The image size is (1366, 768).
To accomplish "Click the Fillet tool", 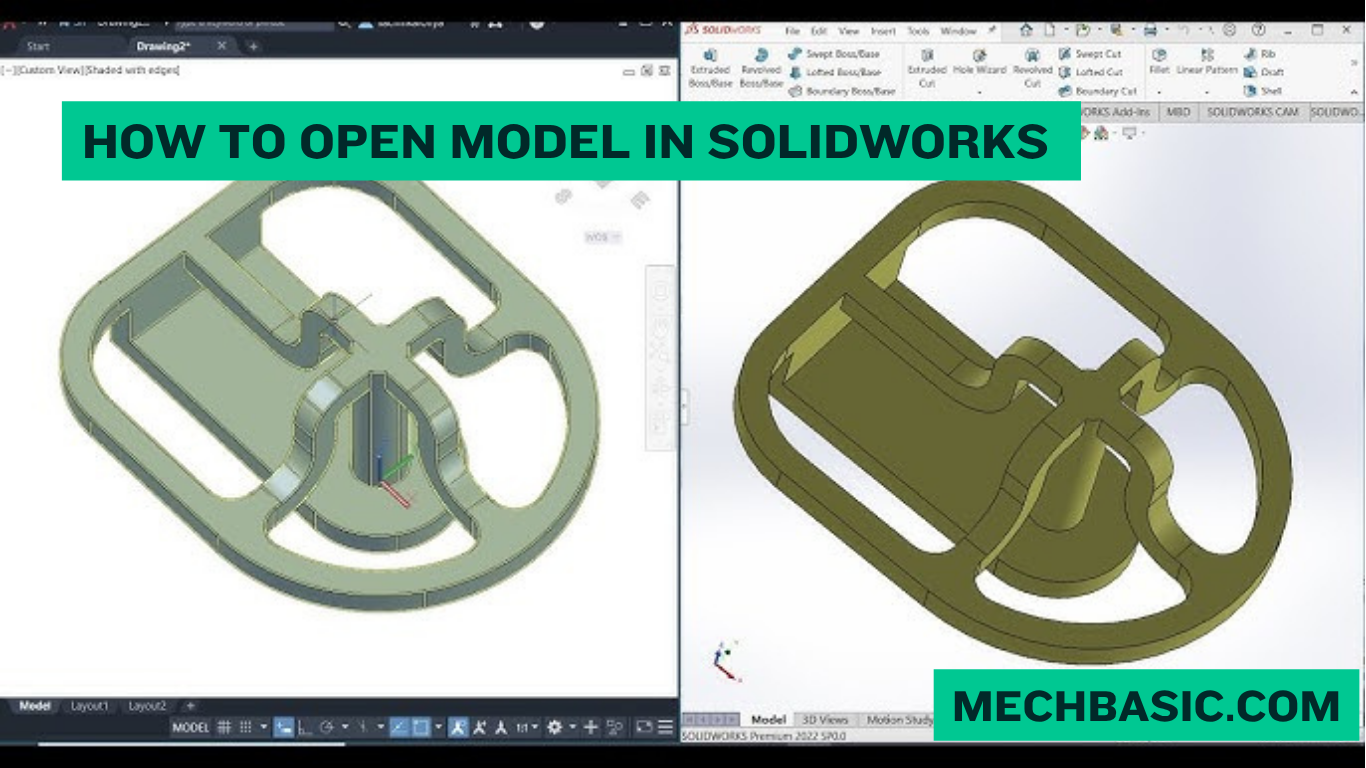I will coord(1159,63).
